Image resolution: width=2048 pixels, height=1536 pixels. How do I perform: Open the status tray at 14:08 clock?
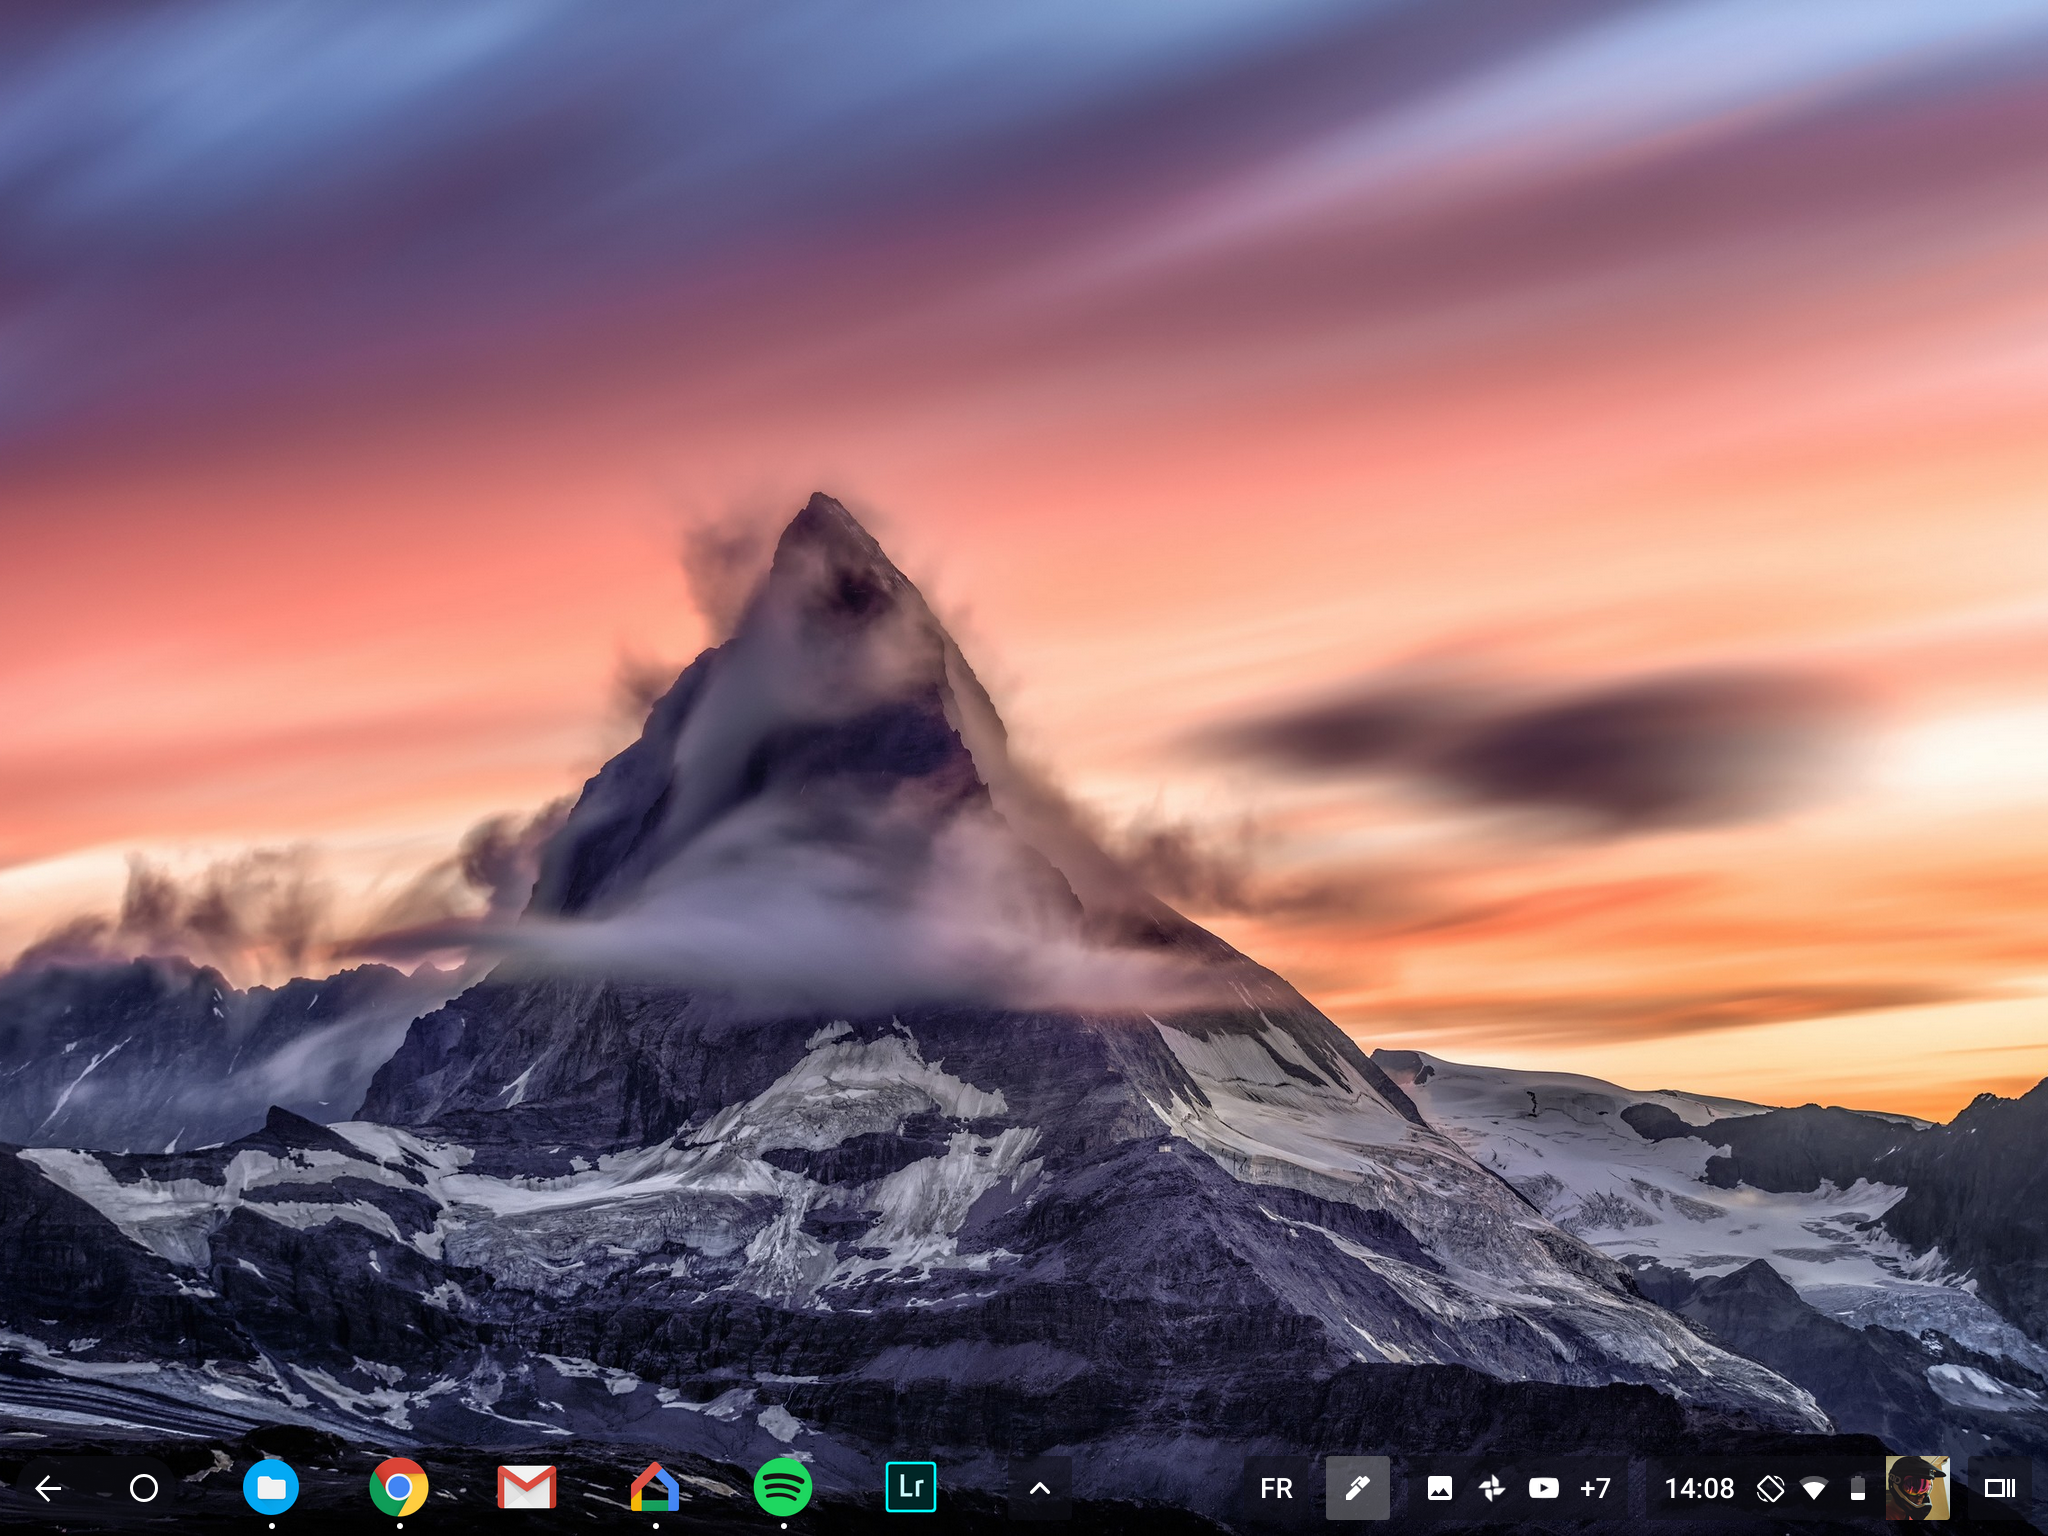(x=1699, y=1488)
